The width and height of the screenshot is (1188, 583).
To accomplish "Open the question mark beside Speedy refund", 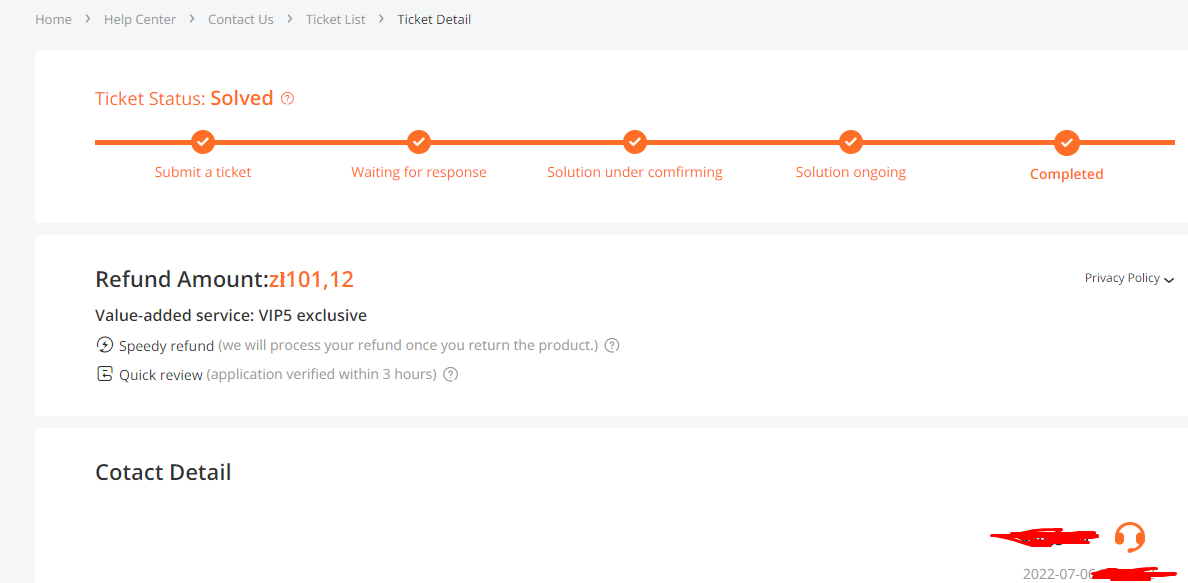I will coord(612,346).
